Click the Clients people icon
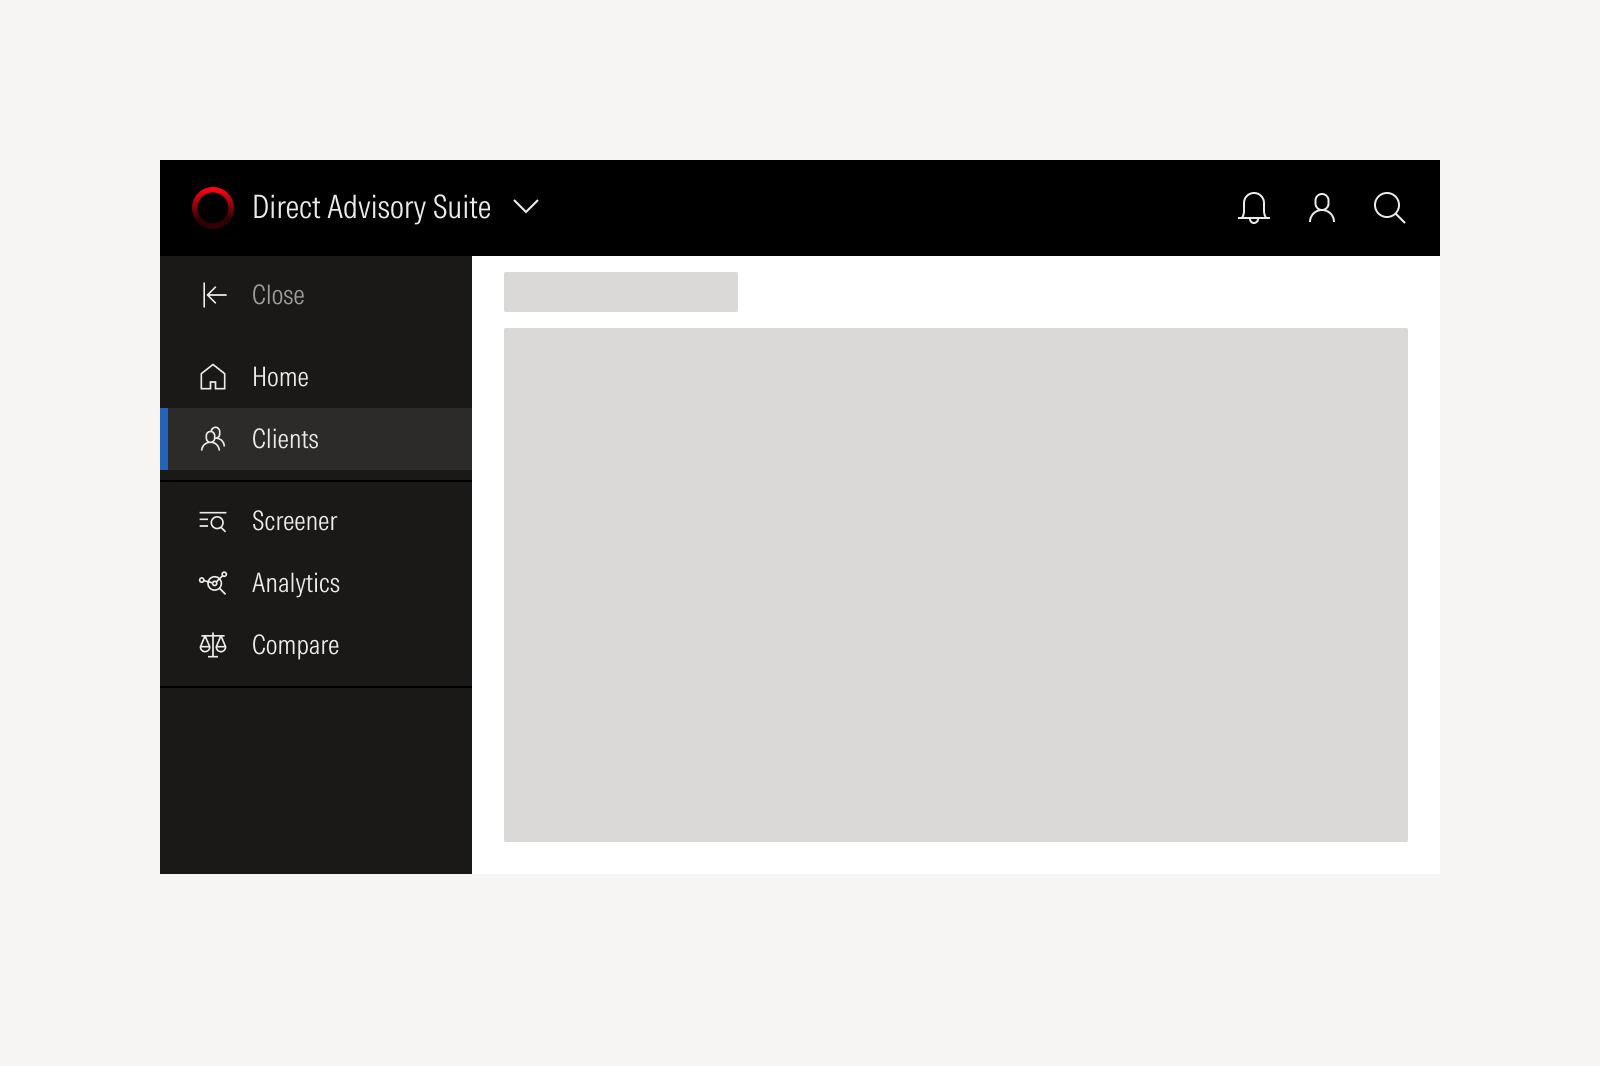Viewport: 1600px width, 1066px height. [x=213, y=438]
